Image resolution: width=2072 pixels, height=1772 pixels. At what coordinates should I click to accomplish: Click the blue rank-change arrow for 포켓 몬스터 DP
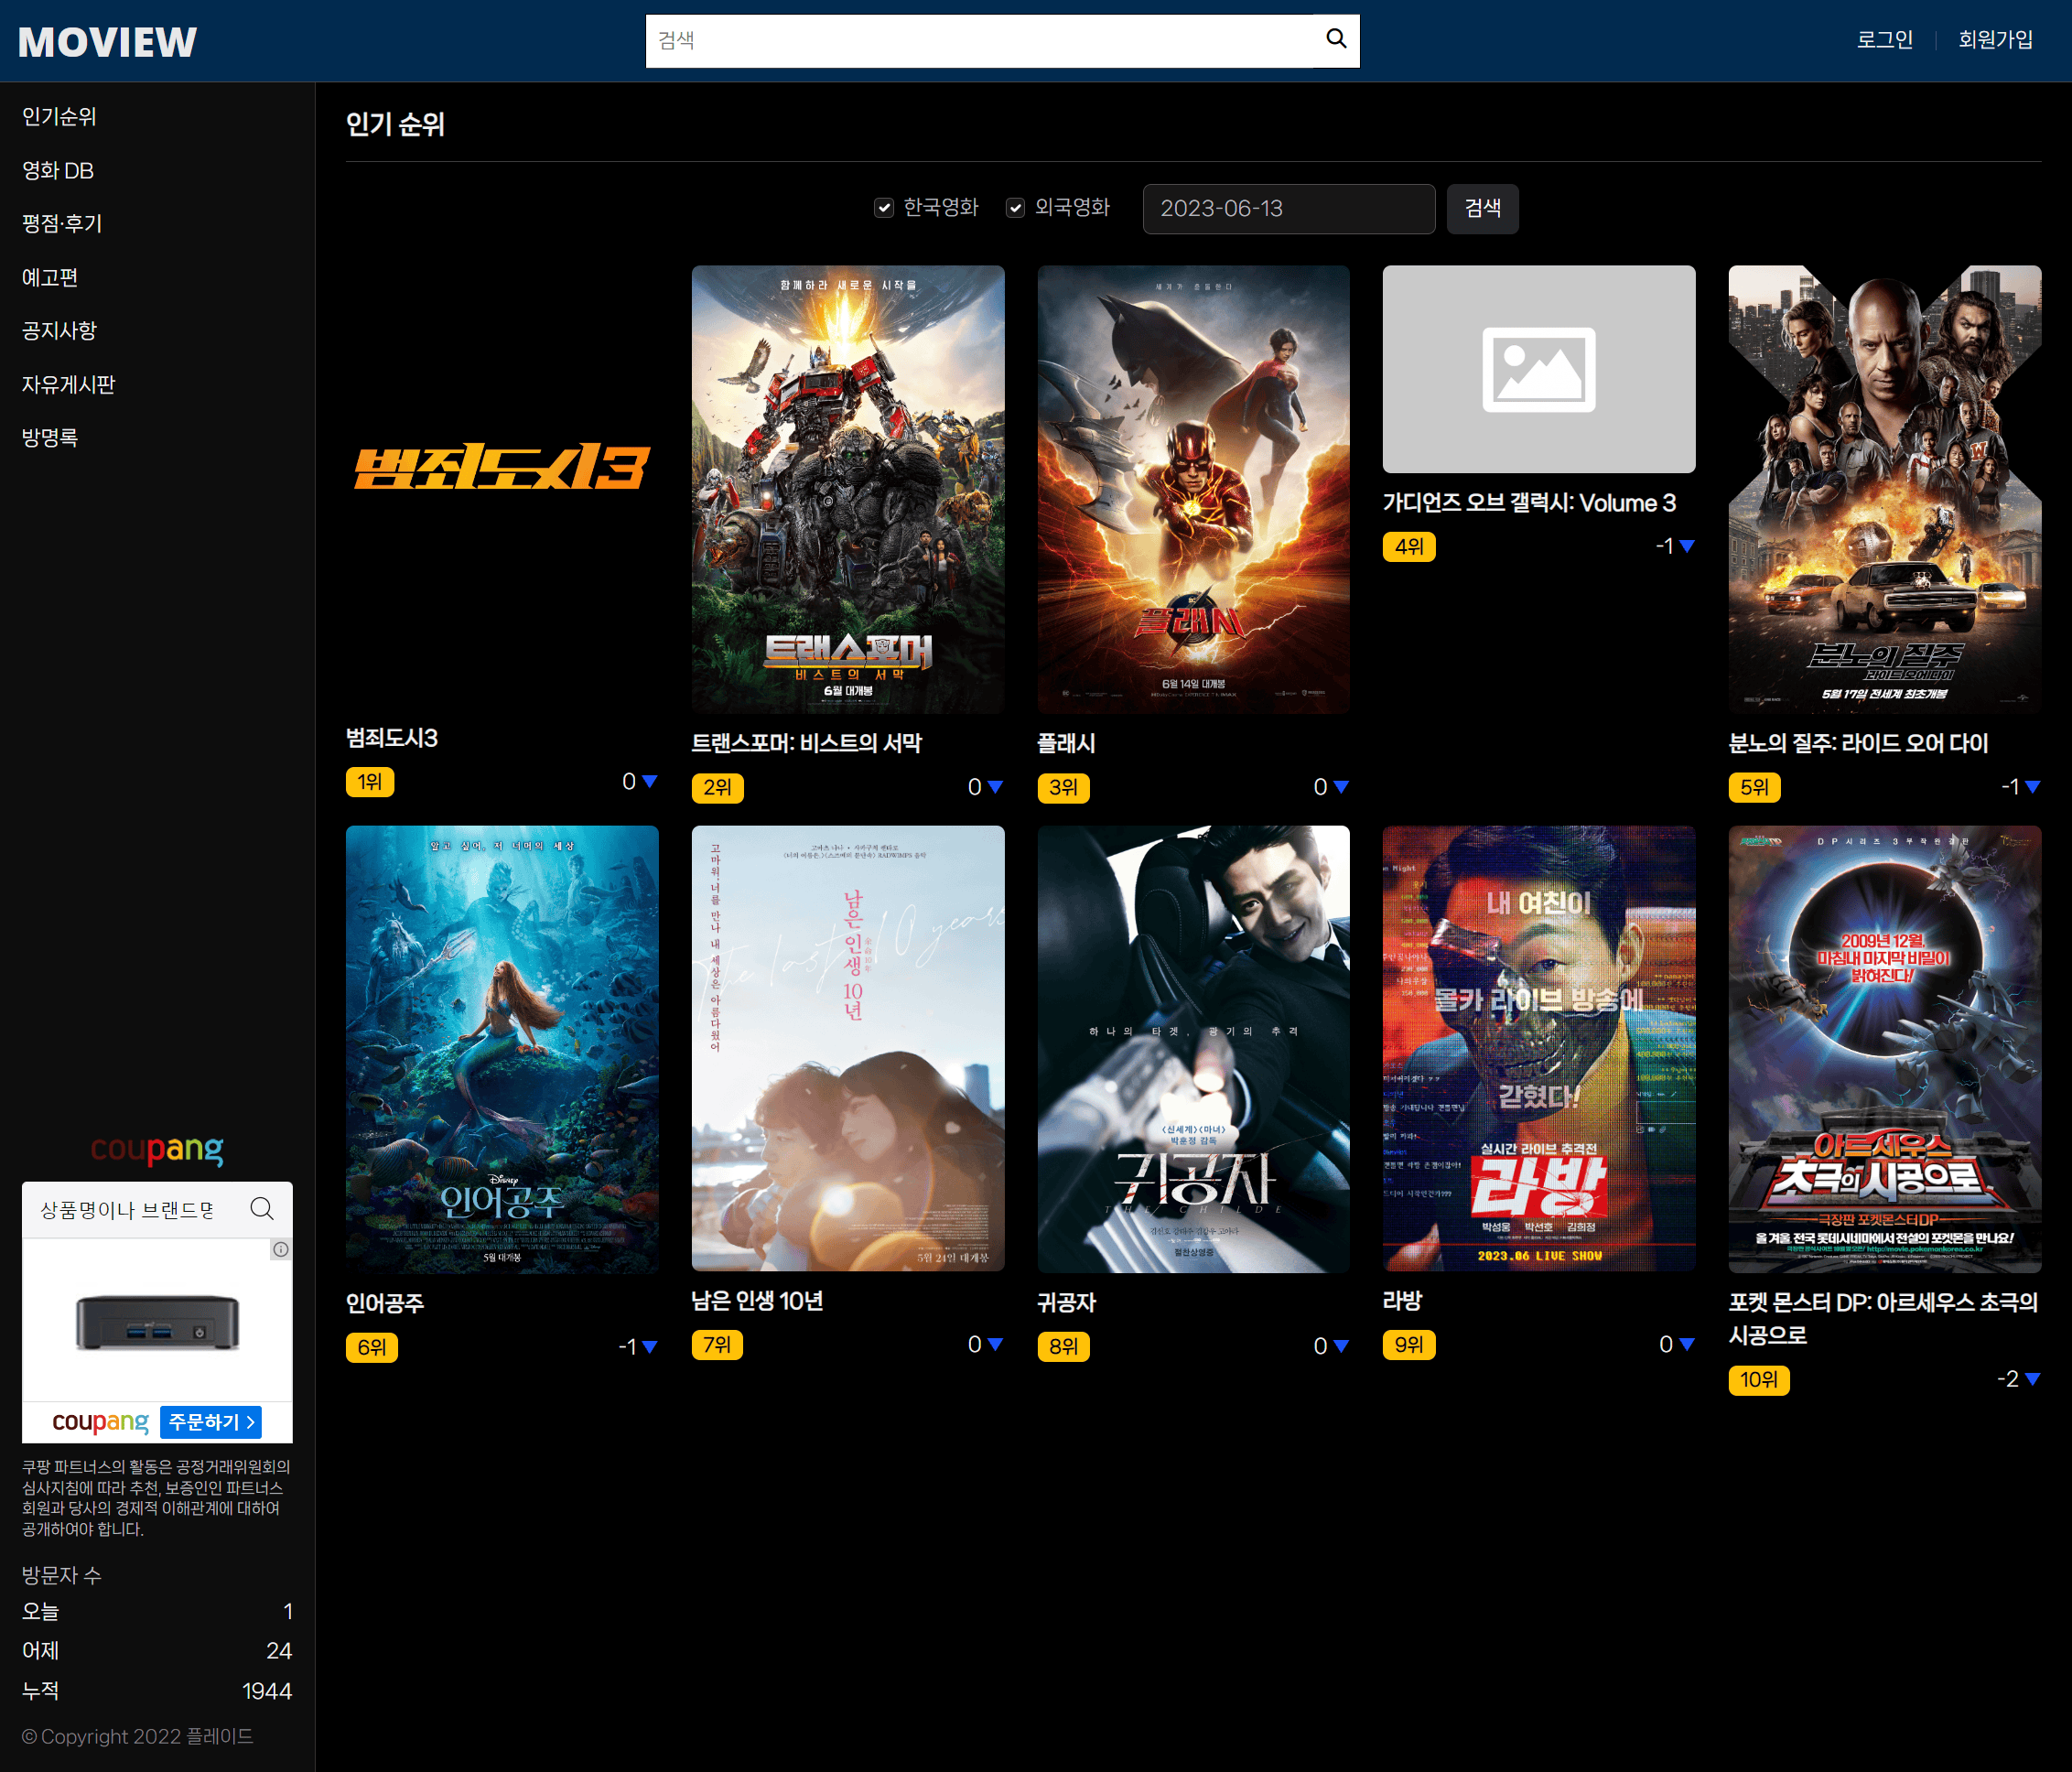[x=2032, y=1379]
